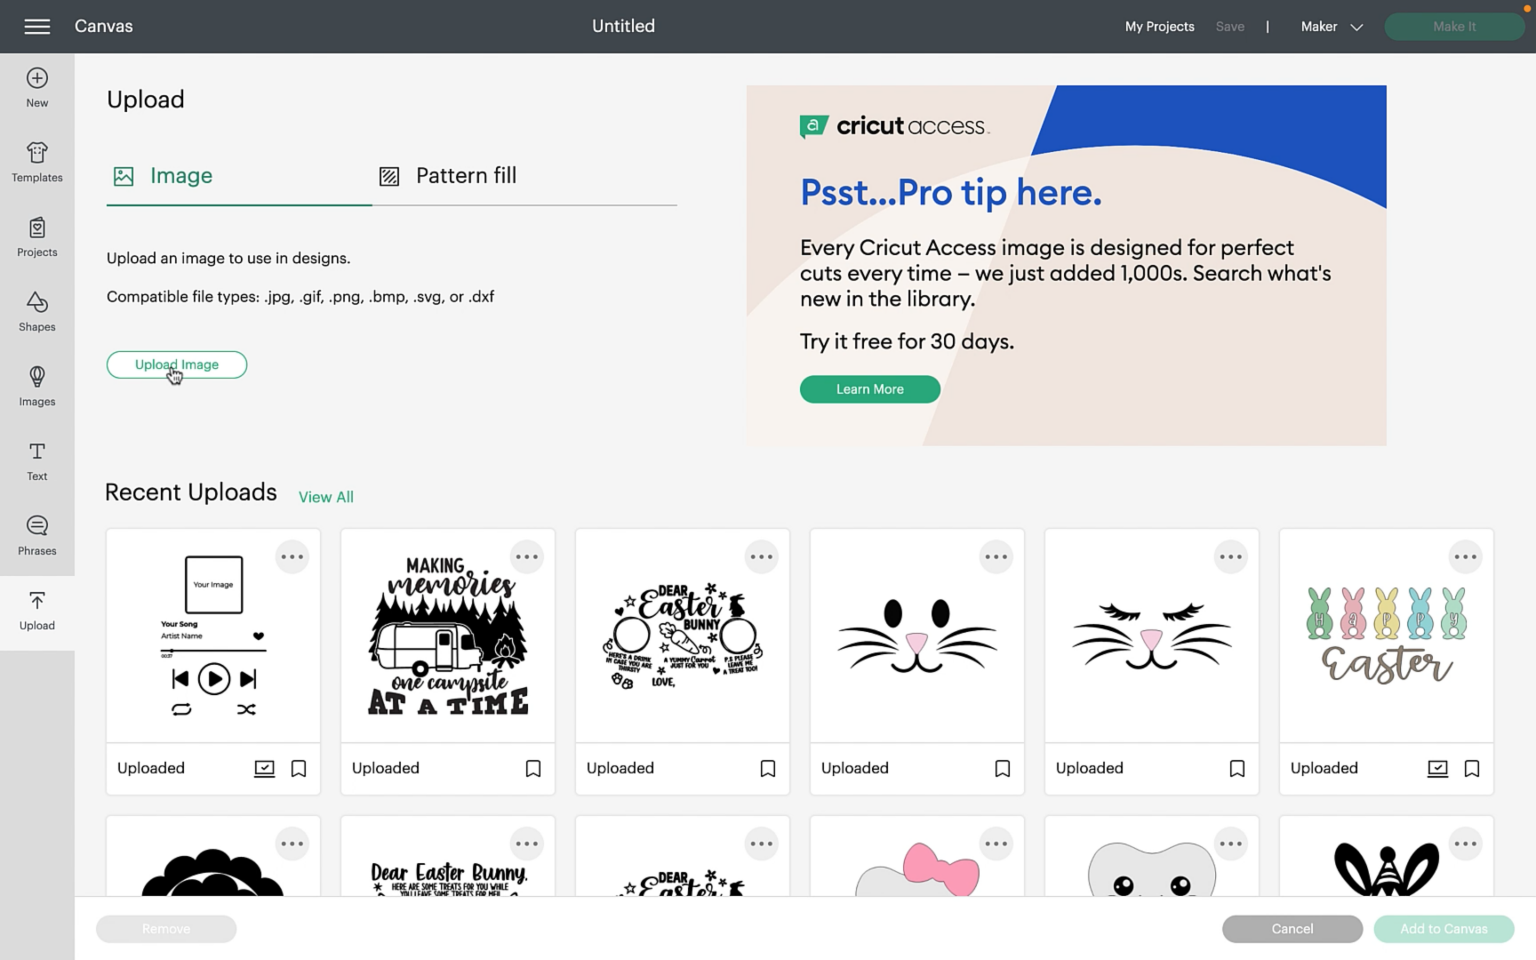
Task: Switch to the Pattern fill tab
Action: [448, 176]
